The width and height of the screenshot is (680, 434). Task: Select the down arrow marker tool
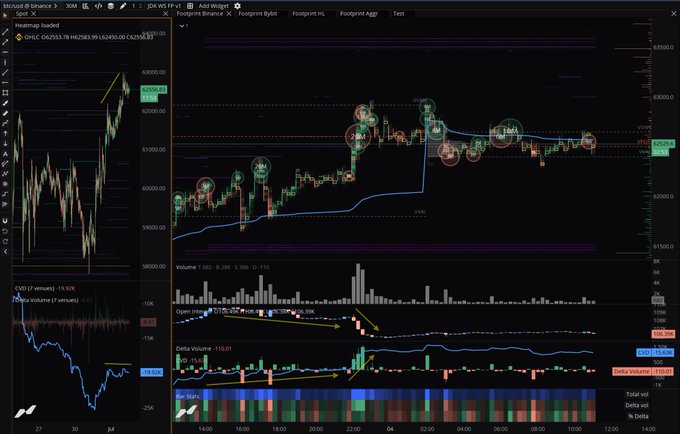[5, 144]
